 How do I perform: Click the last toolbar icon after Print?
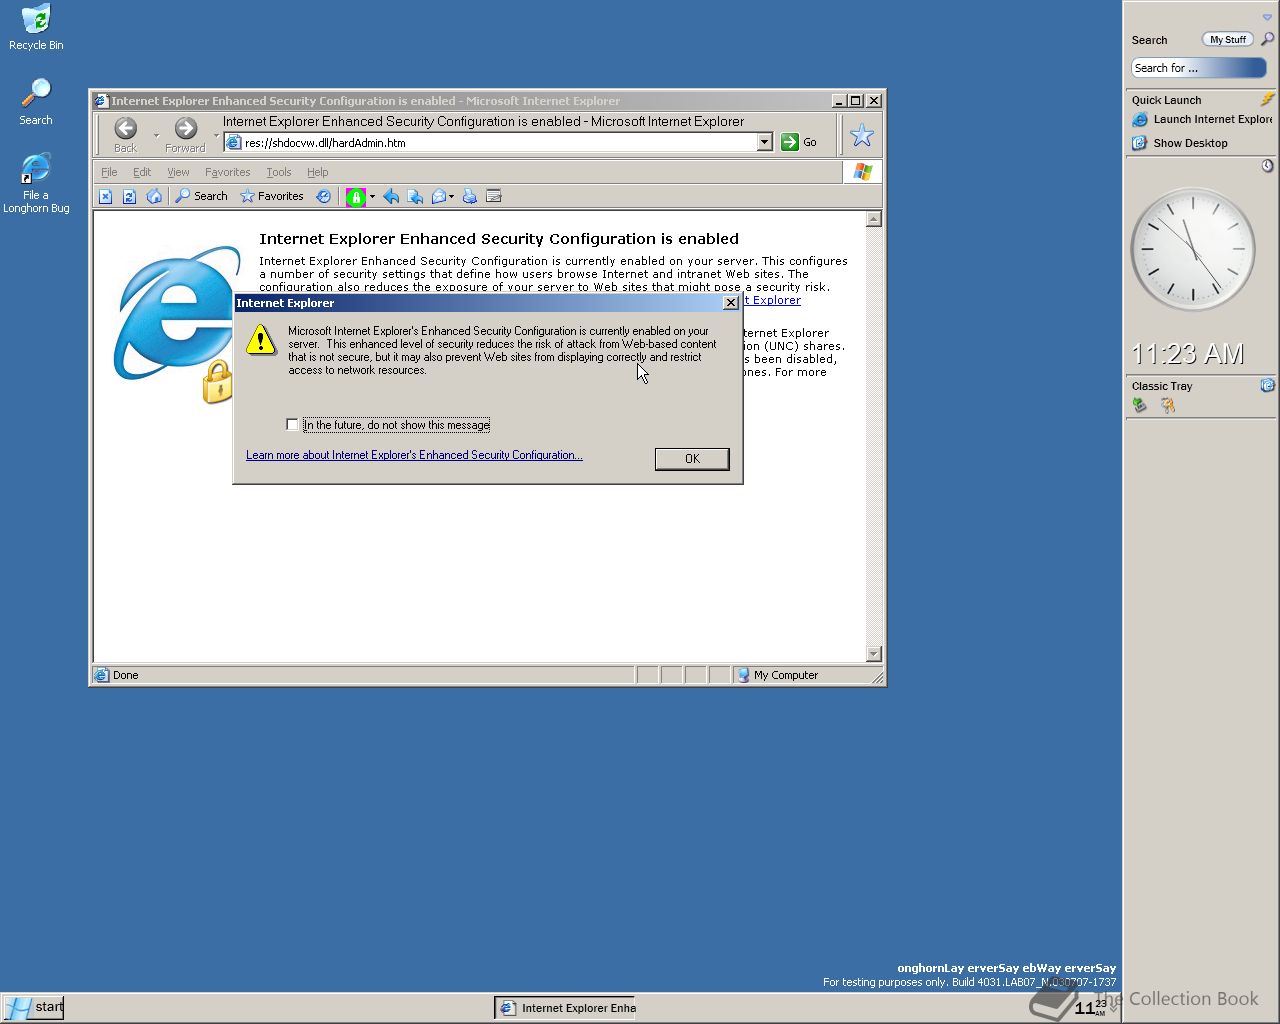tap(493, 197)
